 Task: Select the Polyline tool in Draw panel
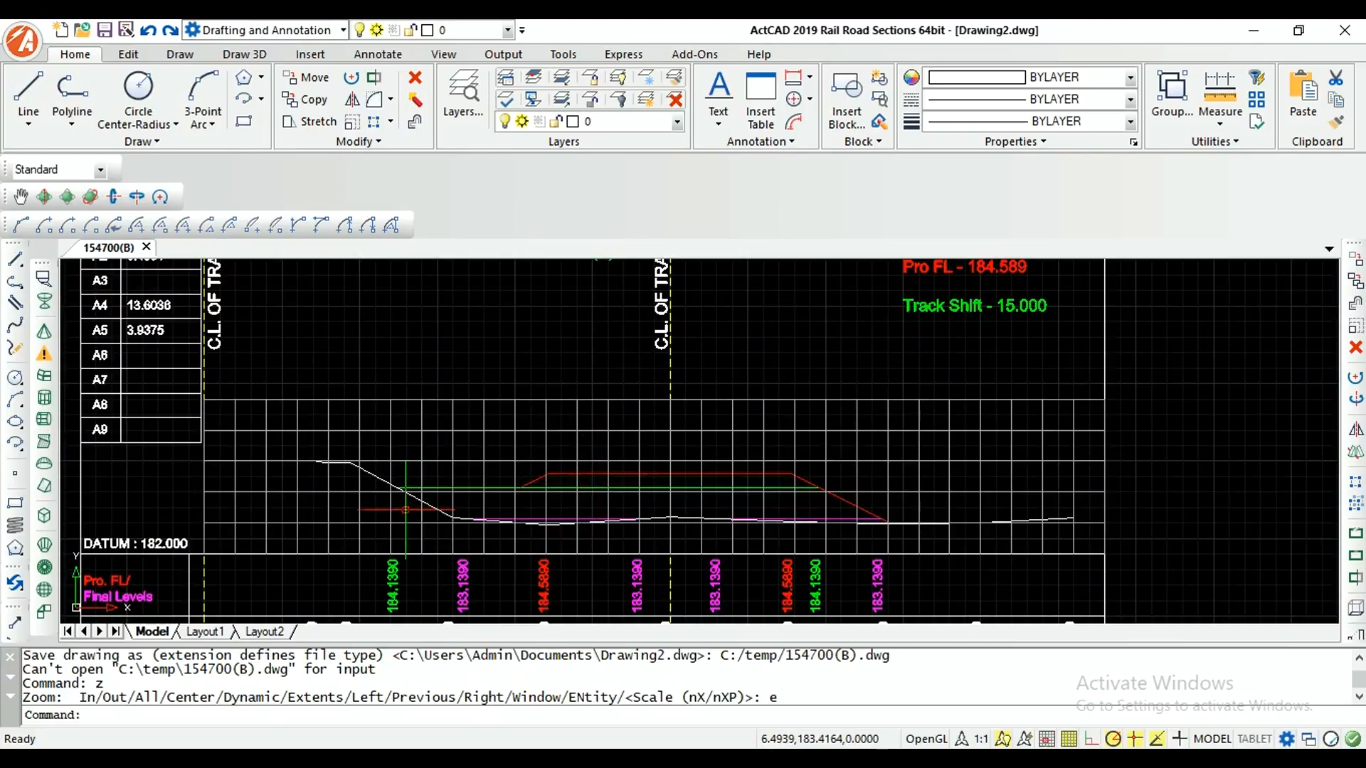tap(72, 98)
